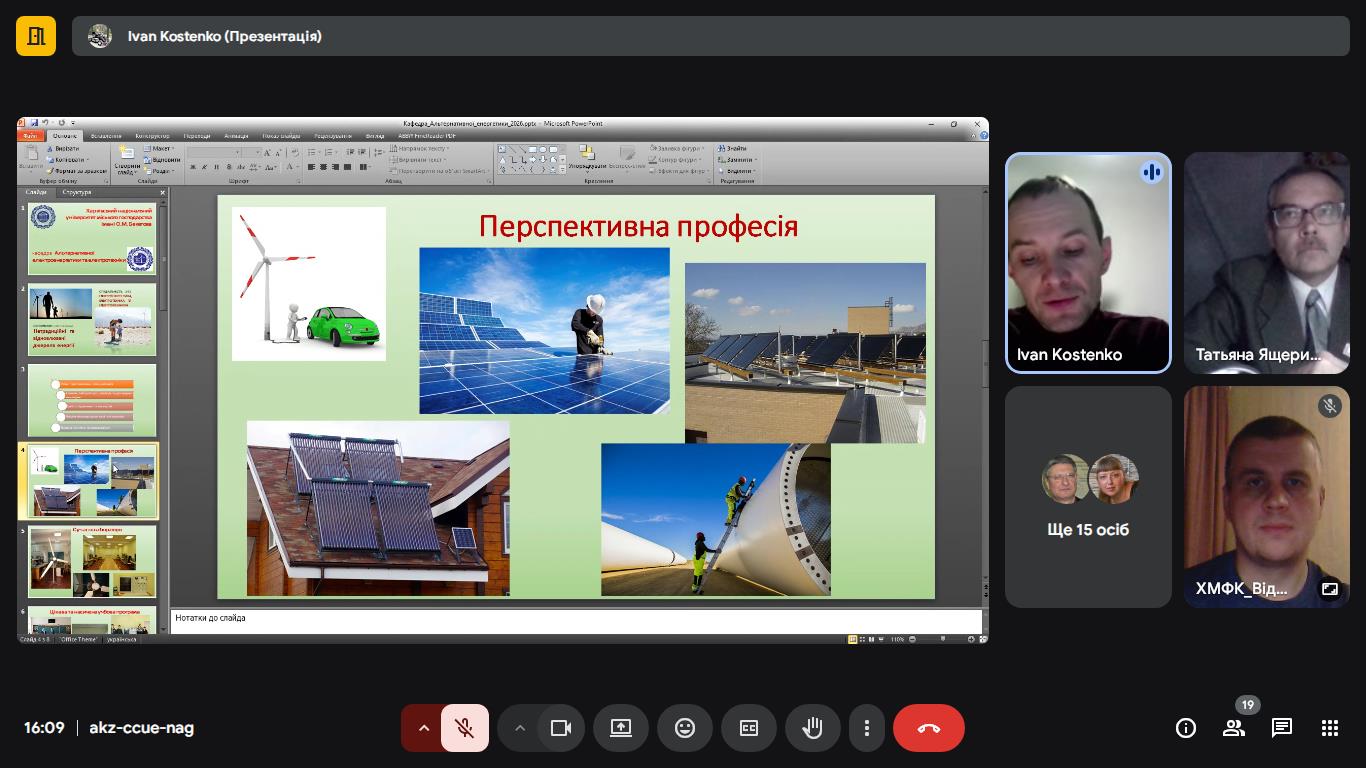The image size is (1366, 768).
Task: Unmute the microphone in the Meet toolbar
Action: (x=464, y=728)
